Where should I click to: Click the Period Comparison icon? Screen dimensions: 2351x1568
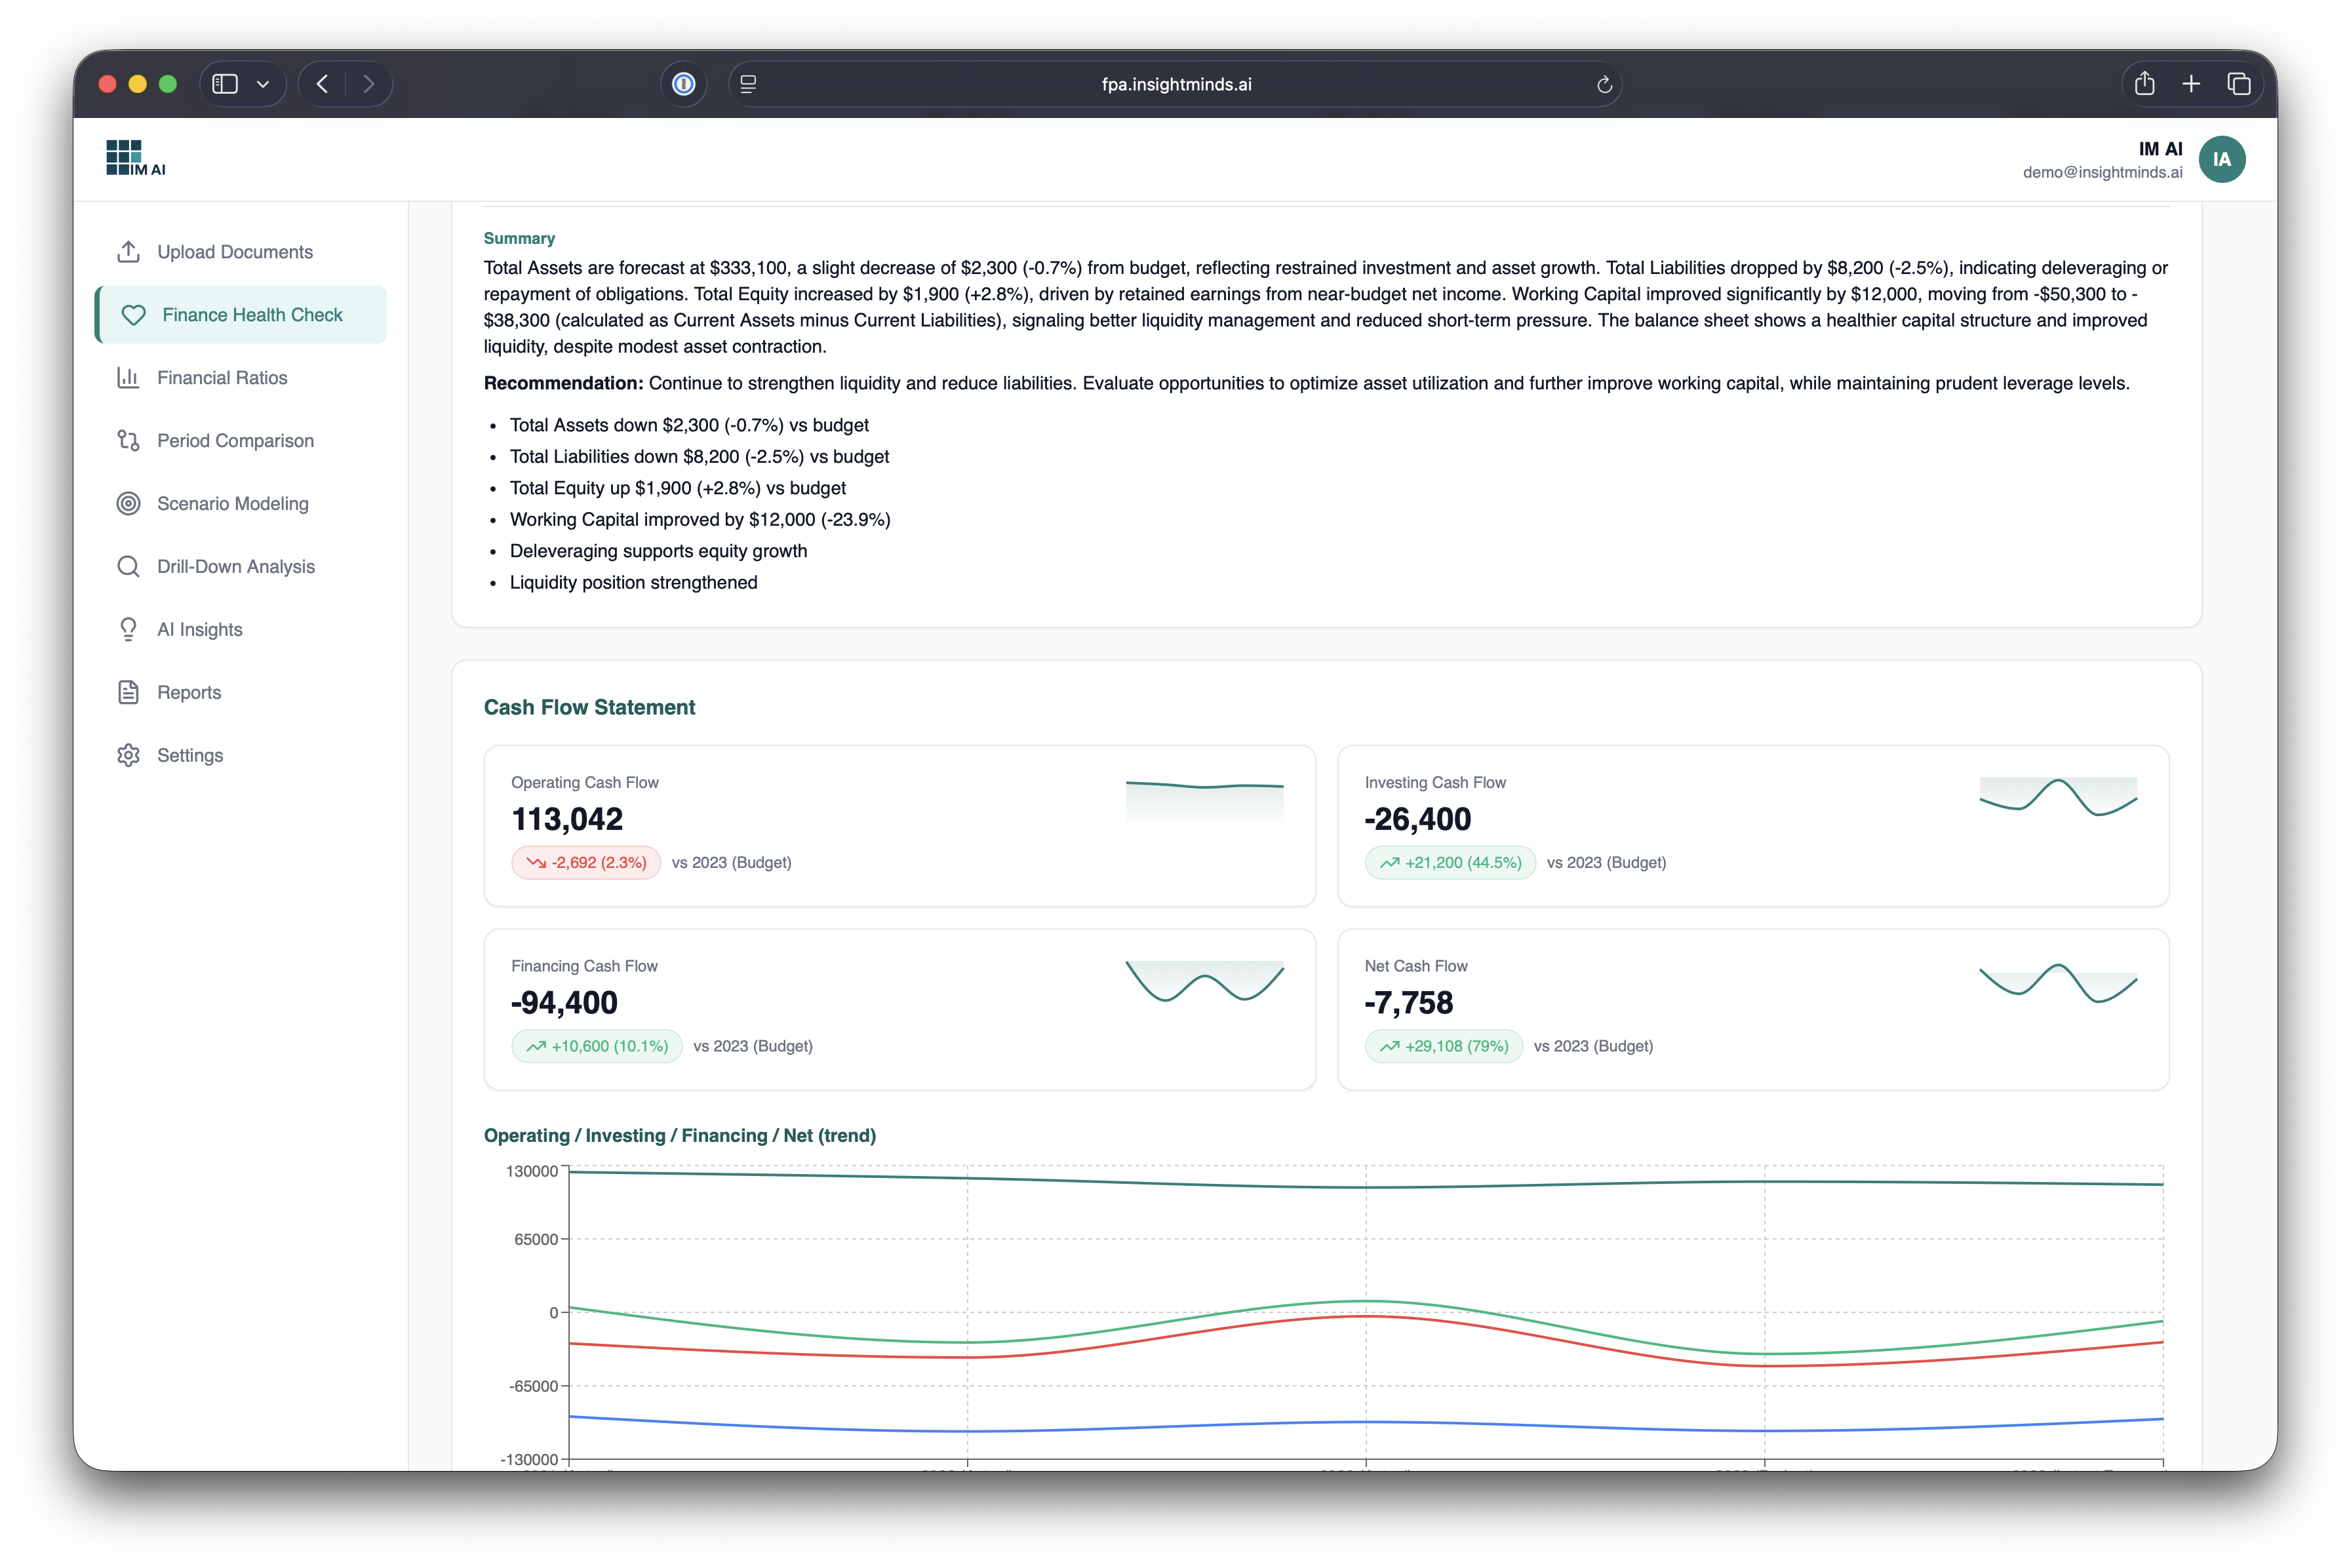(x=128, y=441)
